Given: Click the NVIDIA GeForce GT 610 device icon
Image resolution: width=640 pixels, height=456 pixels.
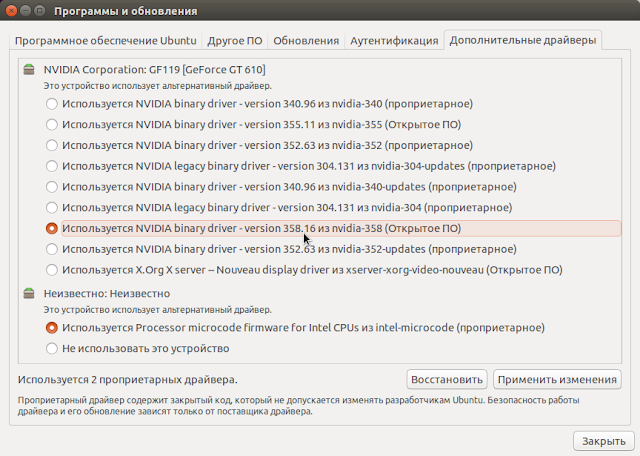Looking at the screenshot, I should (29, 69).
